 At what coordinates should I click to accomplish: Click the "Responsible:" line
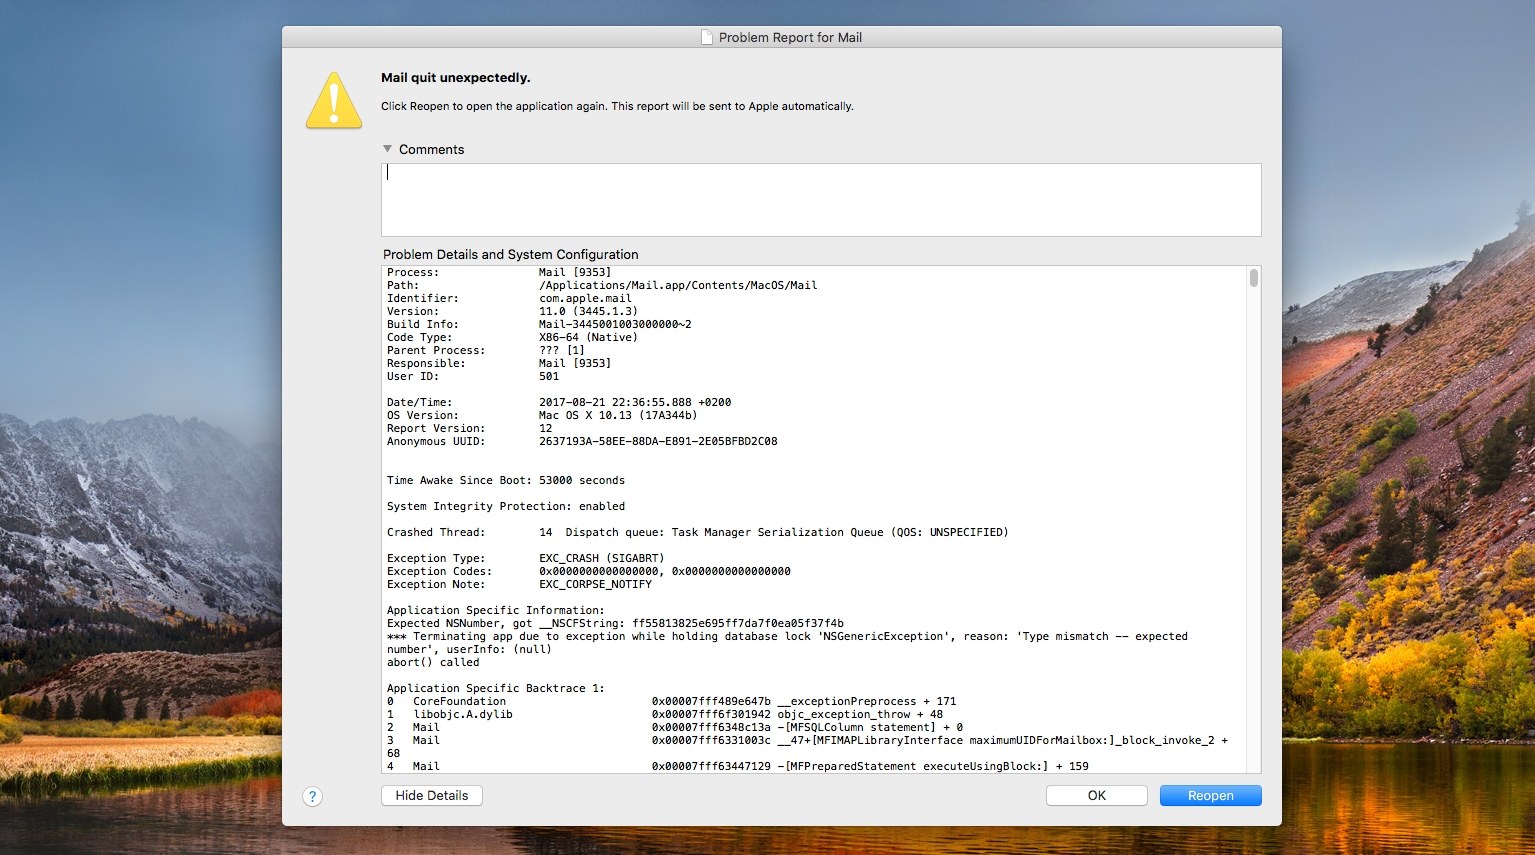point(499,363)
